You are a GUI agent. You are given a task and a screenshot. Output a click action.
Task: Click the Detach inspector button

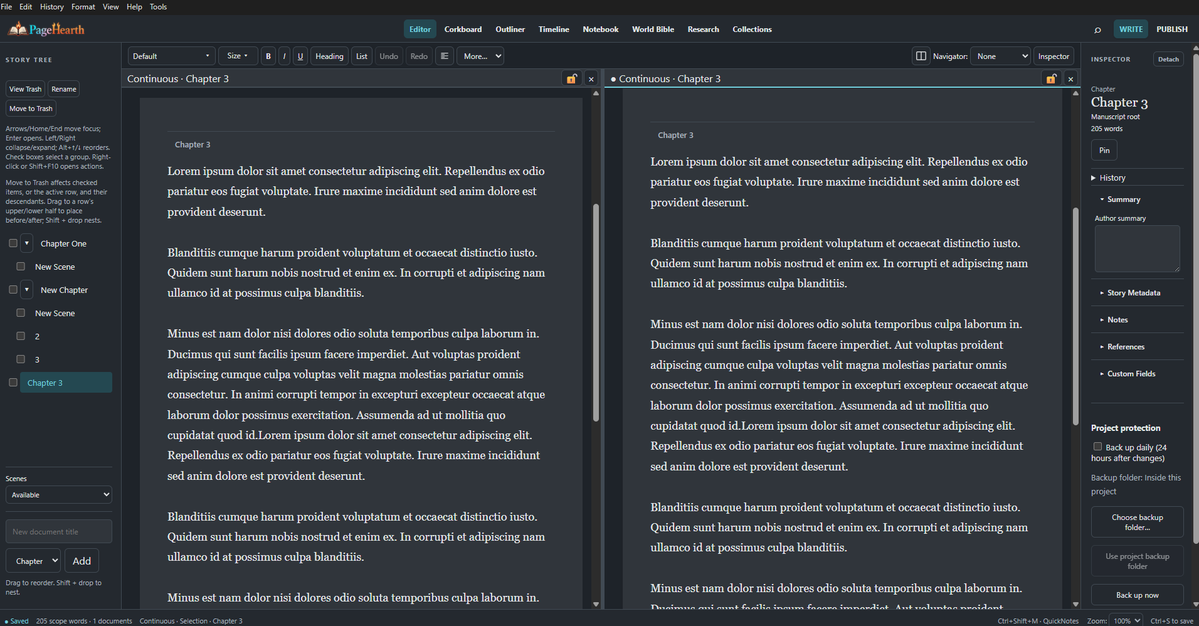(1168, 59)
